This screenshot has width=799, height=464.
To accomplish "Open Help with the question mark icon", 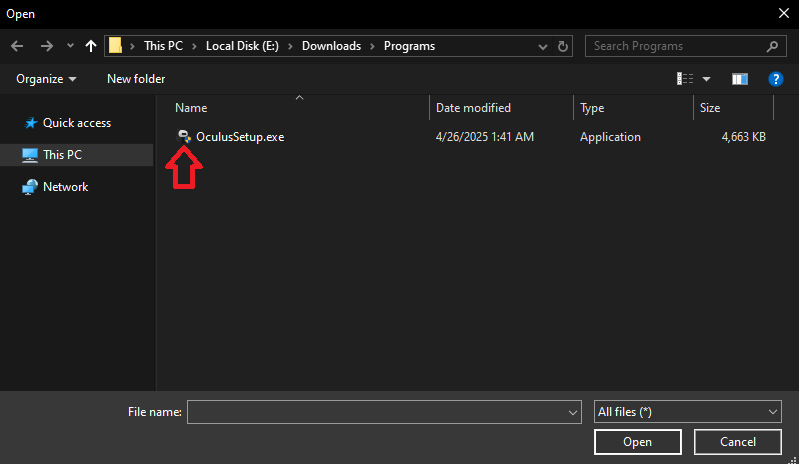I will (x=776, y=79).
